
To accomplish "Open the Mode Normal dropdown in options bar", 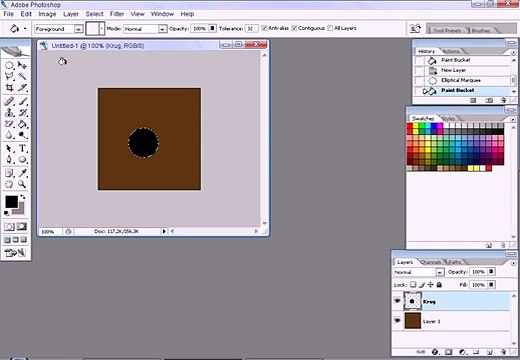I will click(162, 29).
